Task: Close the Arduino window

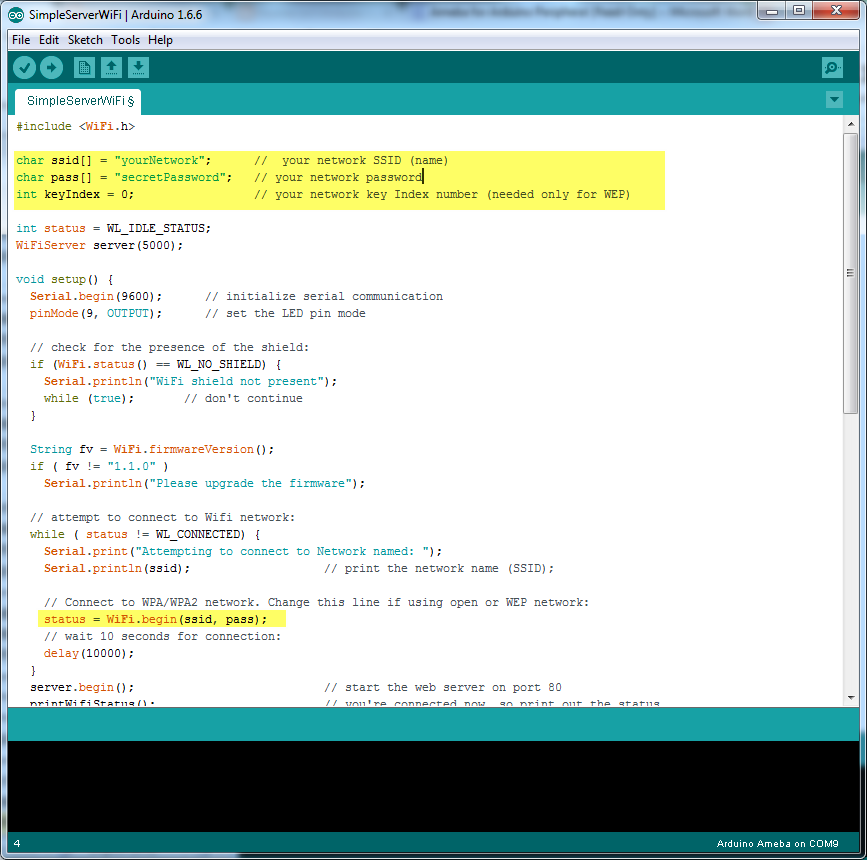Action: pyautogui.click(x=836, y=11)
